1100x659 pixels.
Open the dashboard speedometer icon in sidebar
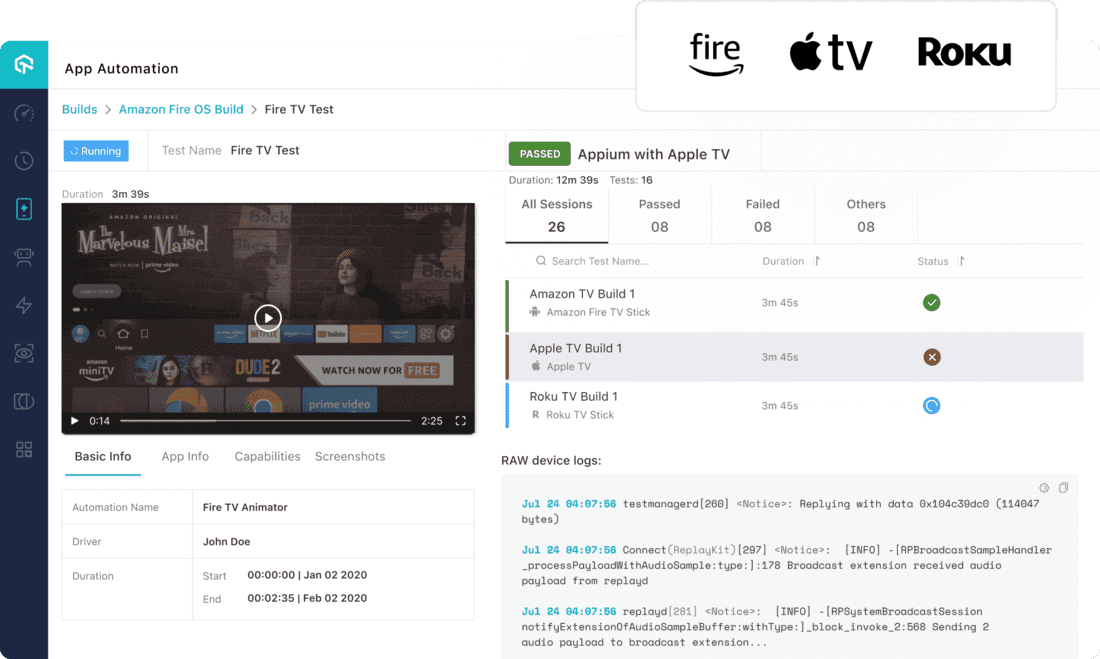pos(24,113)
